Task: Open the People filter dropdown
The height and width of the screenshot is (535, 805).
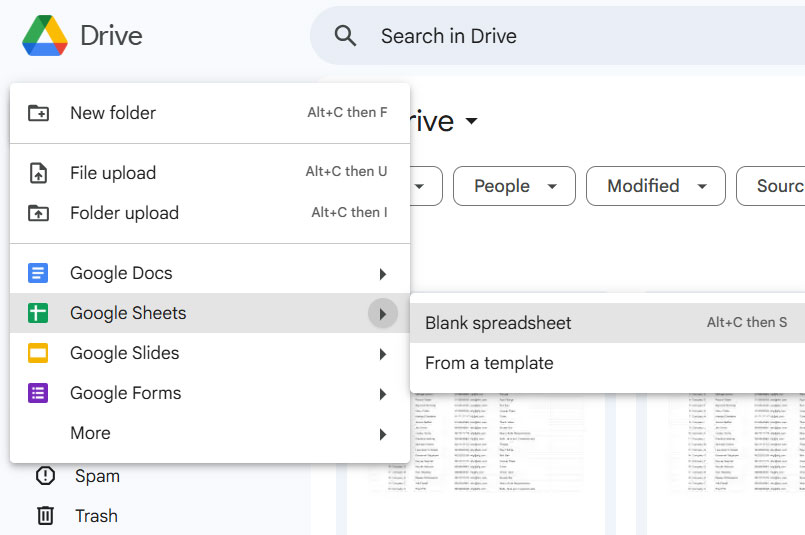Action: point(514,186)
